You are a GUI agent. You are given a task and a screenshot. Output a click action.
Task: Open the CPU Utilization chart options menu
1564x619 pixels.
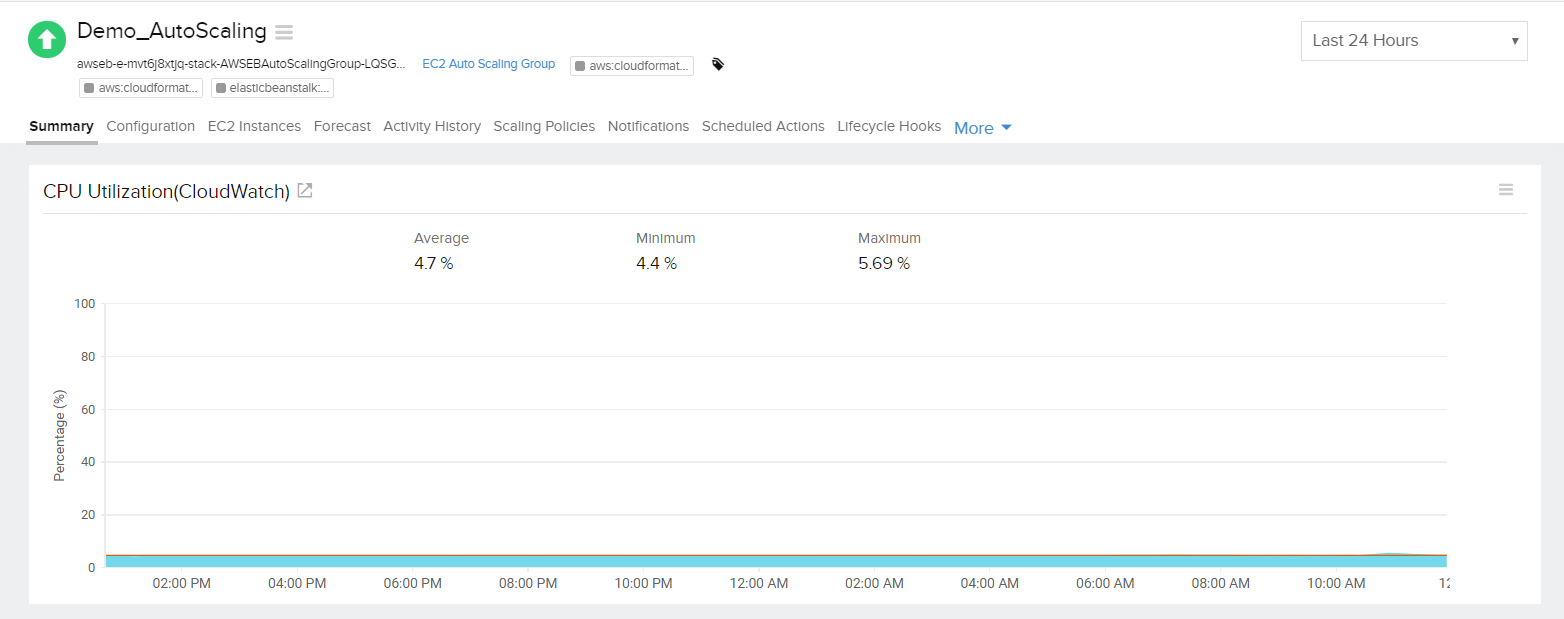[1506, 189]
